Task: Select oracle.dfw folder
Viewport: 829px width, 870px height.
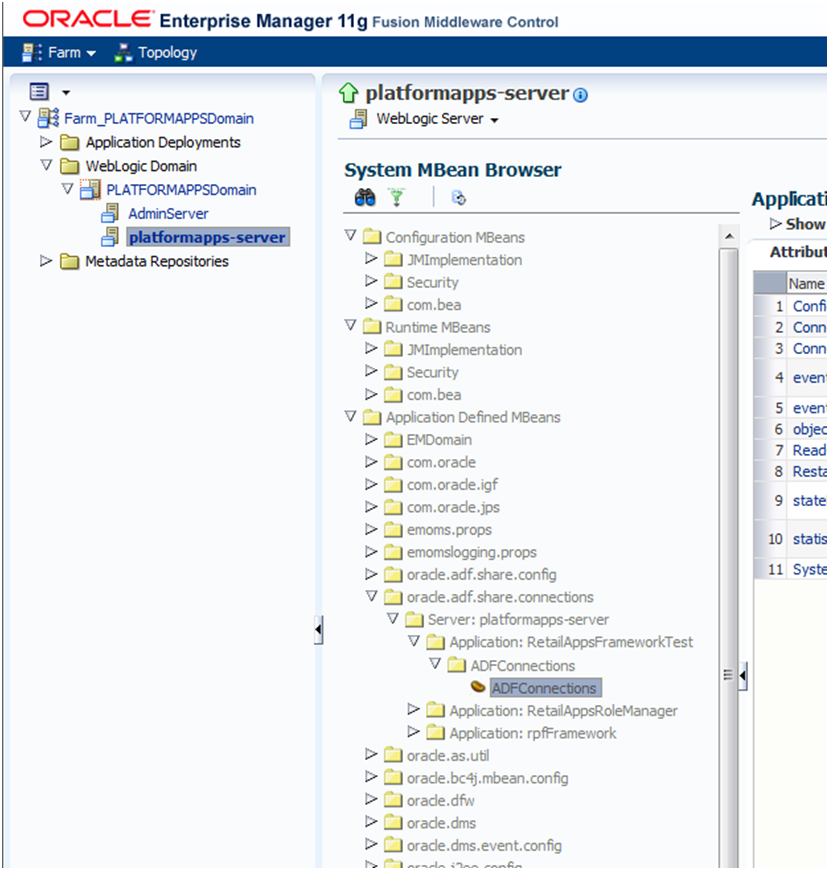Action: click(440, 801)
